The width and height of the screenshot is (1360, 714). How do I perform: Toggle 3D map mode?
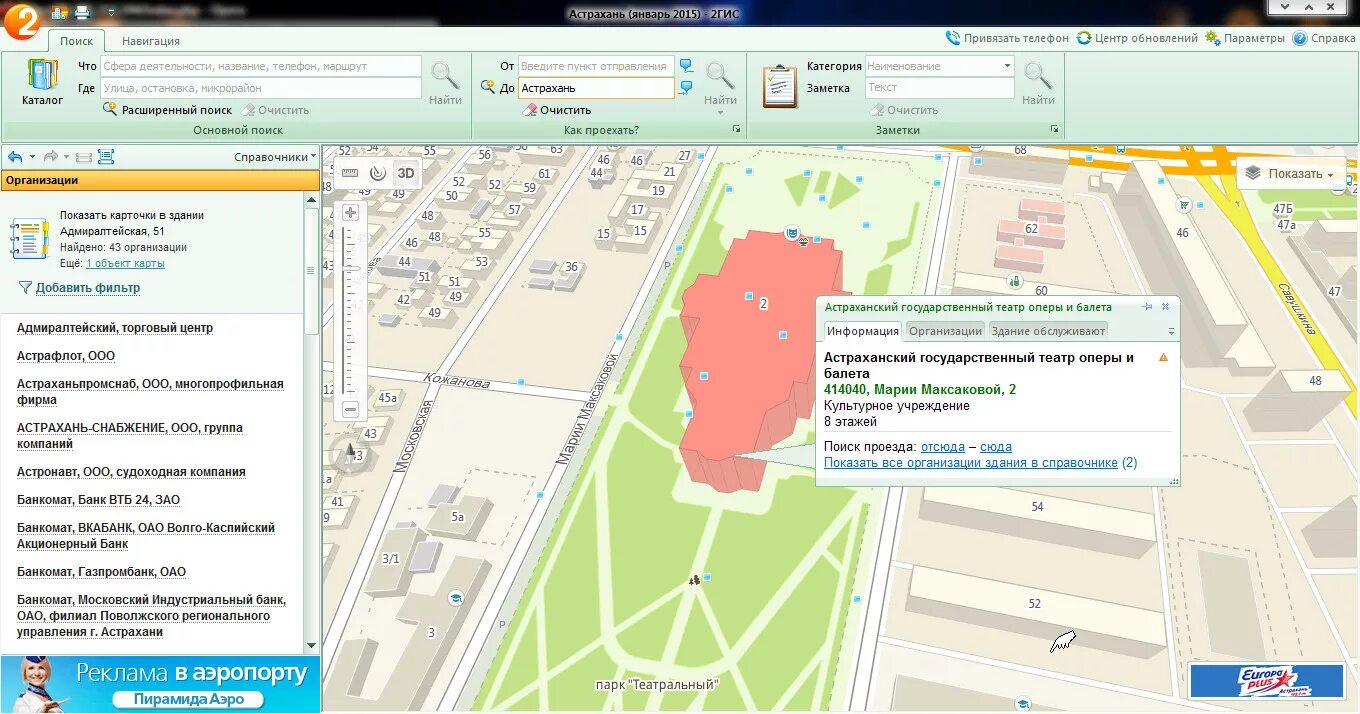pyautogui.click(x=405, y=172)
